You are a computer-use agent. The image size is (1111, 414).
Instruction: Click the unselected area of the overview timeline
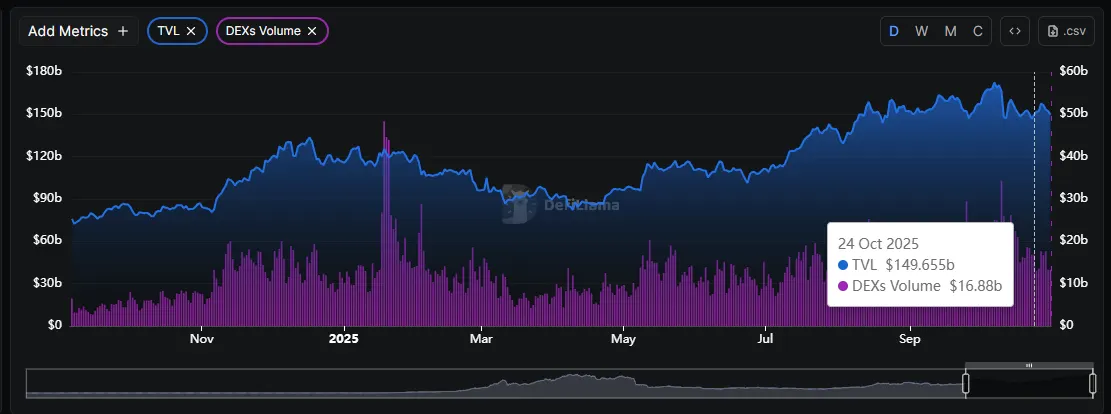[x=500, y=384]
